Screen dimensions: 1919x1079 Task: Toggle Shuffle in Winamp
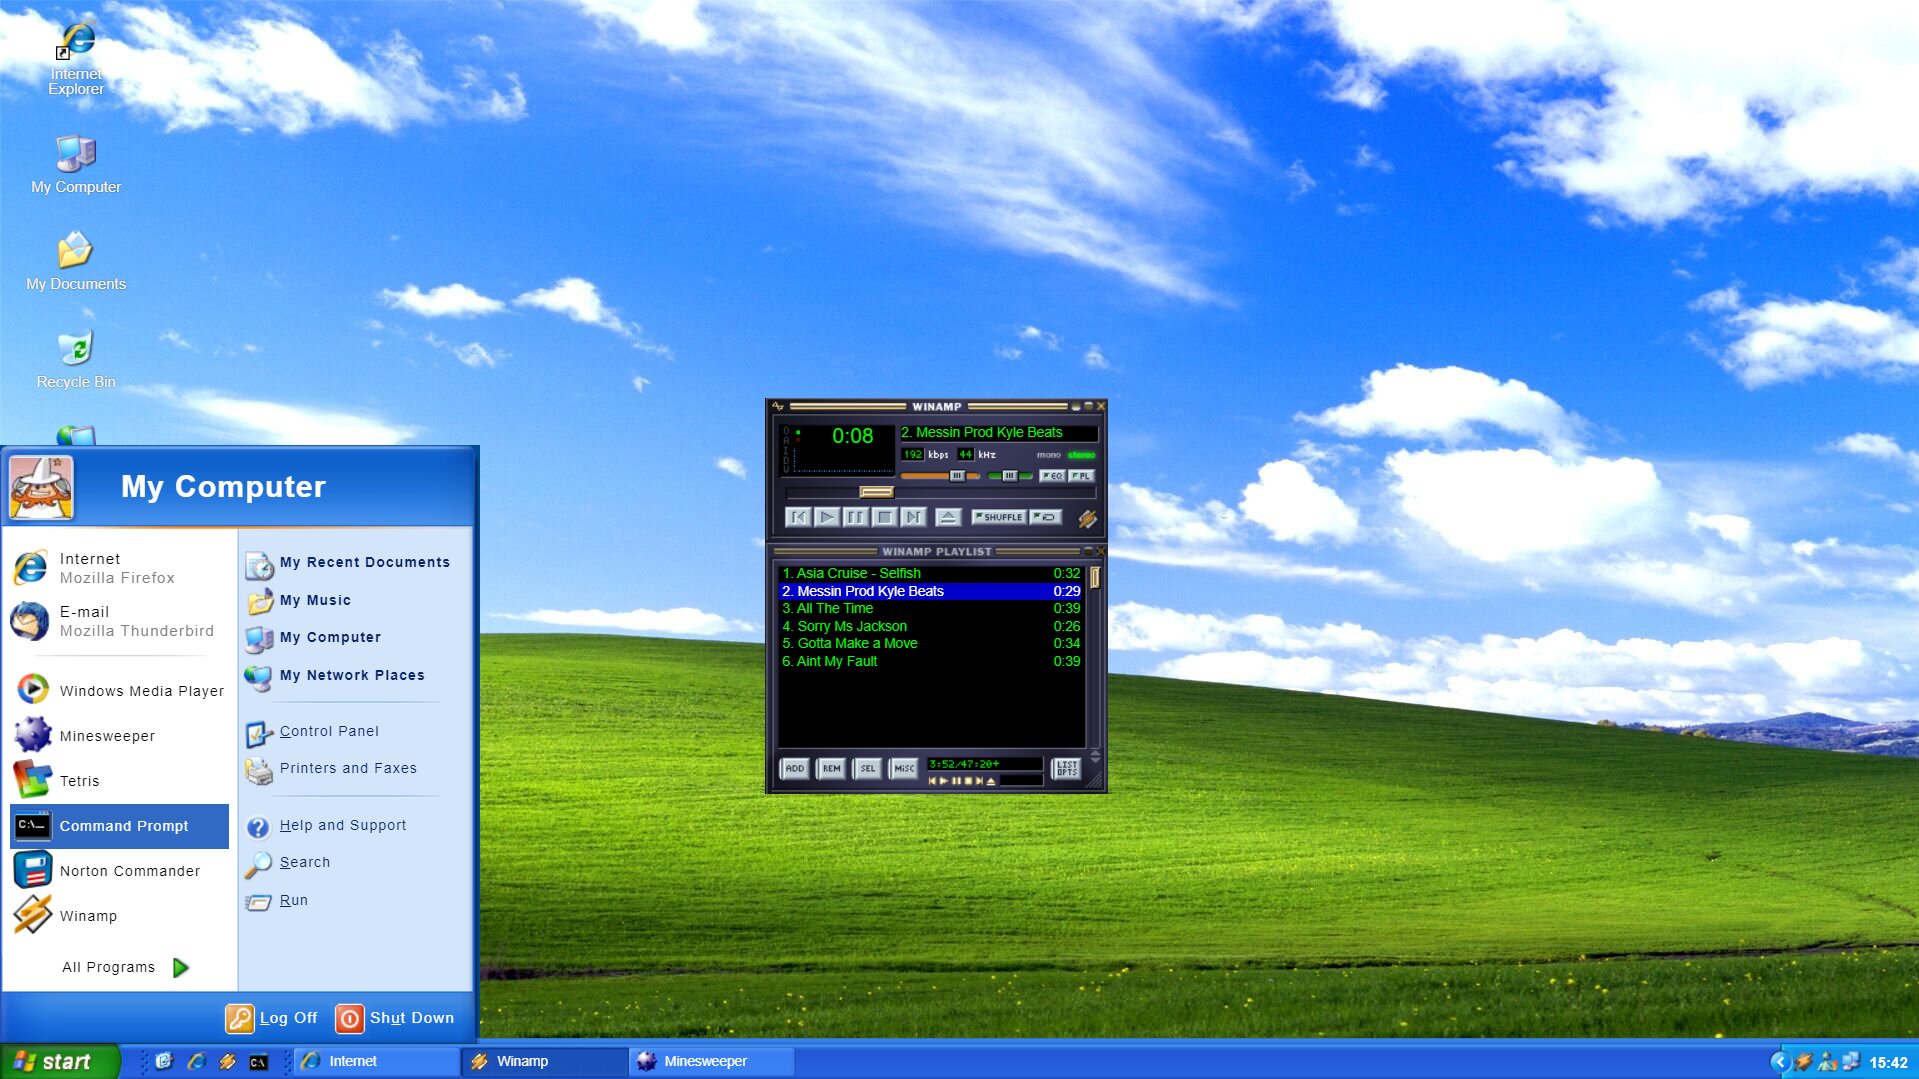(x=999, y=517)
